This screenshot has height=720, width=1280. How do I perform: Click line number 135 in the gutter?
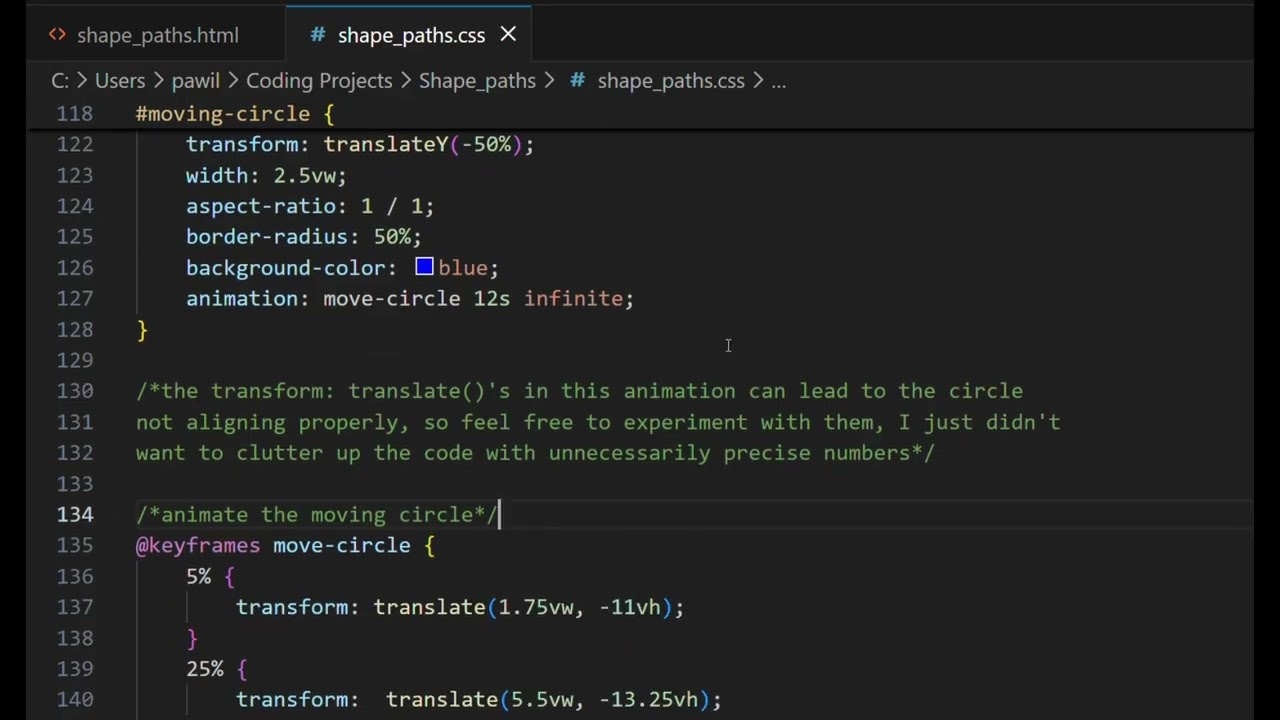pyautogui.click(x=75, y=546)
